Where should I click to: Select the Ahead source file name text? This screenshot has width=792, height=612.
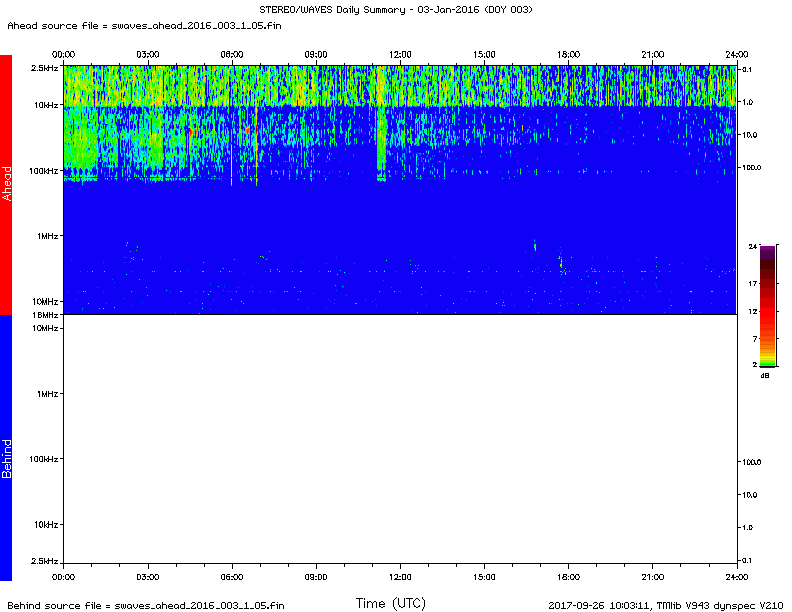(x=145, y=25)
